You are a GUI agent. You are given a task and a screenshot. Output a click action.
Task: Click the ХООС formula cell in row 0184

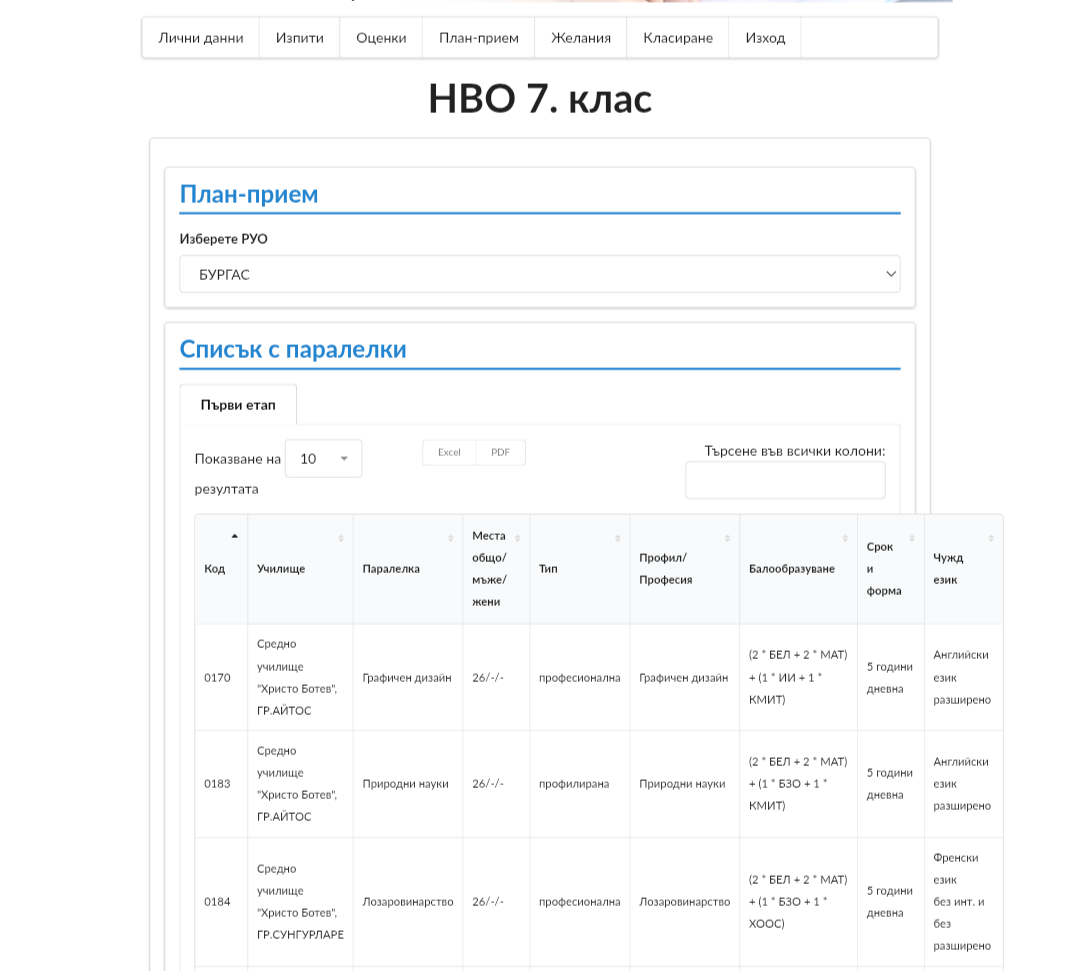(798, 901)
